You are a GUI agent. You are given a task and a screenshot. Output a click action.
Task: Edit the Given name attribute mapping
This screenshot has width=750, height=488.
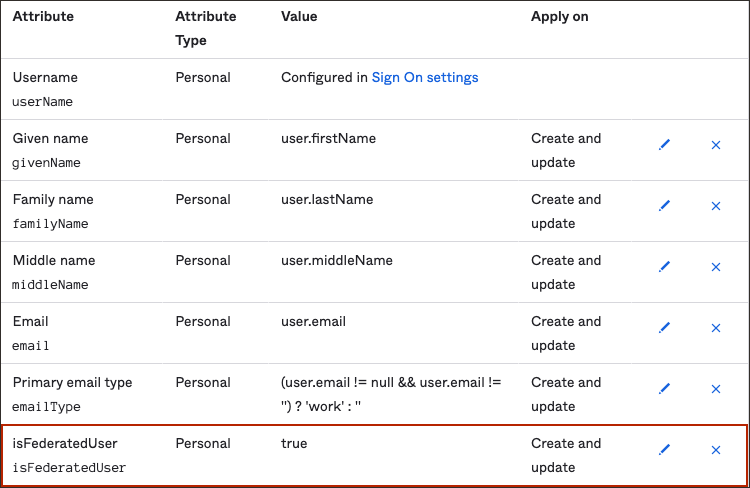(664, 145)
